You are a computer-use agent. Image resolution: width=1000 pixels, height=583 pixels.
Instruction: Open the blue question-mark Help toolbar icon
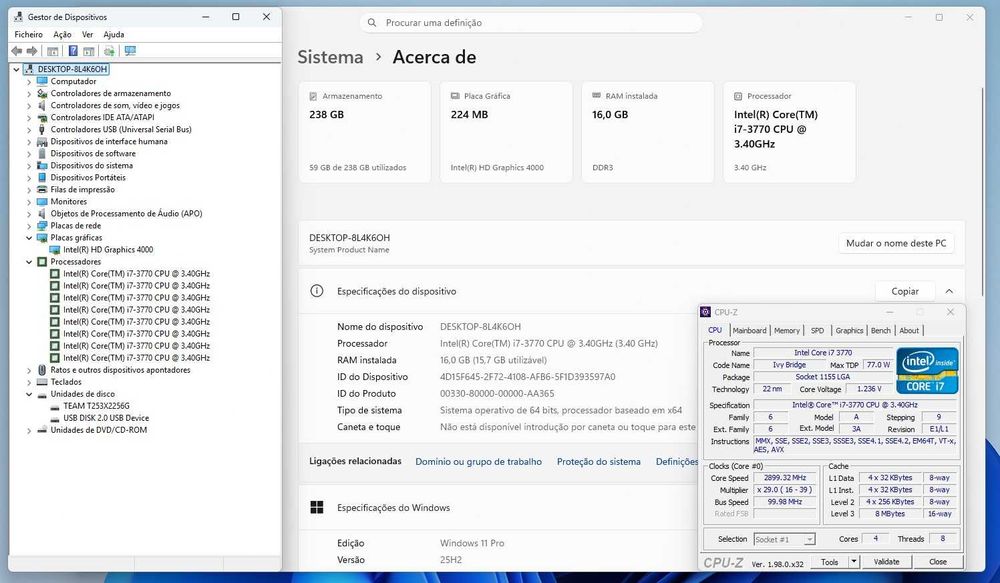point(73,51)
